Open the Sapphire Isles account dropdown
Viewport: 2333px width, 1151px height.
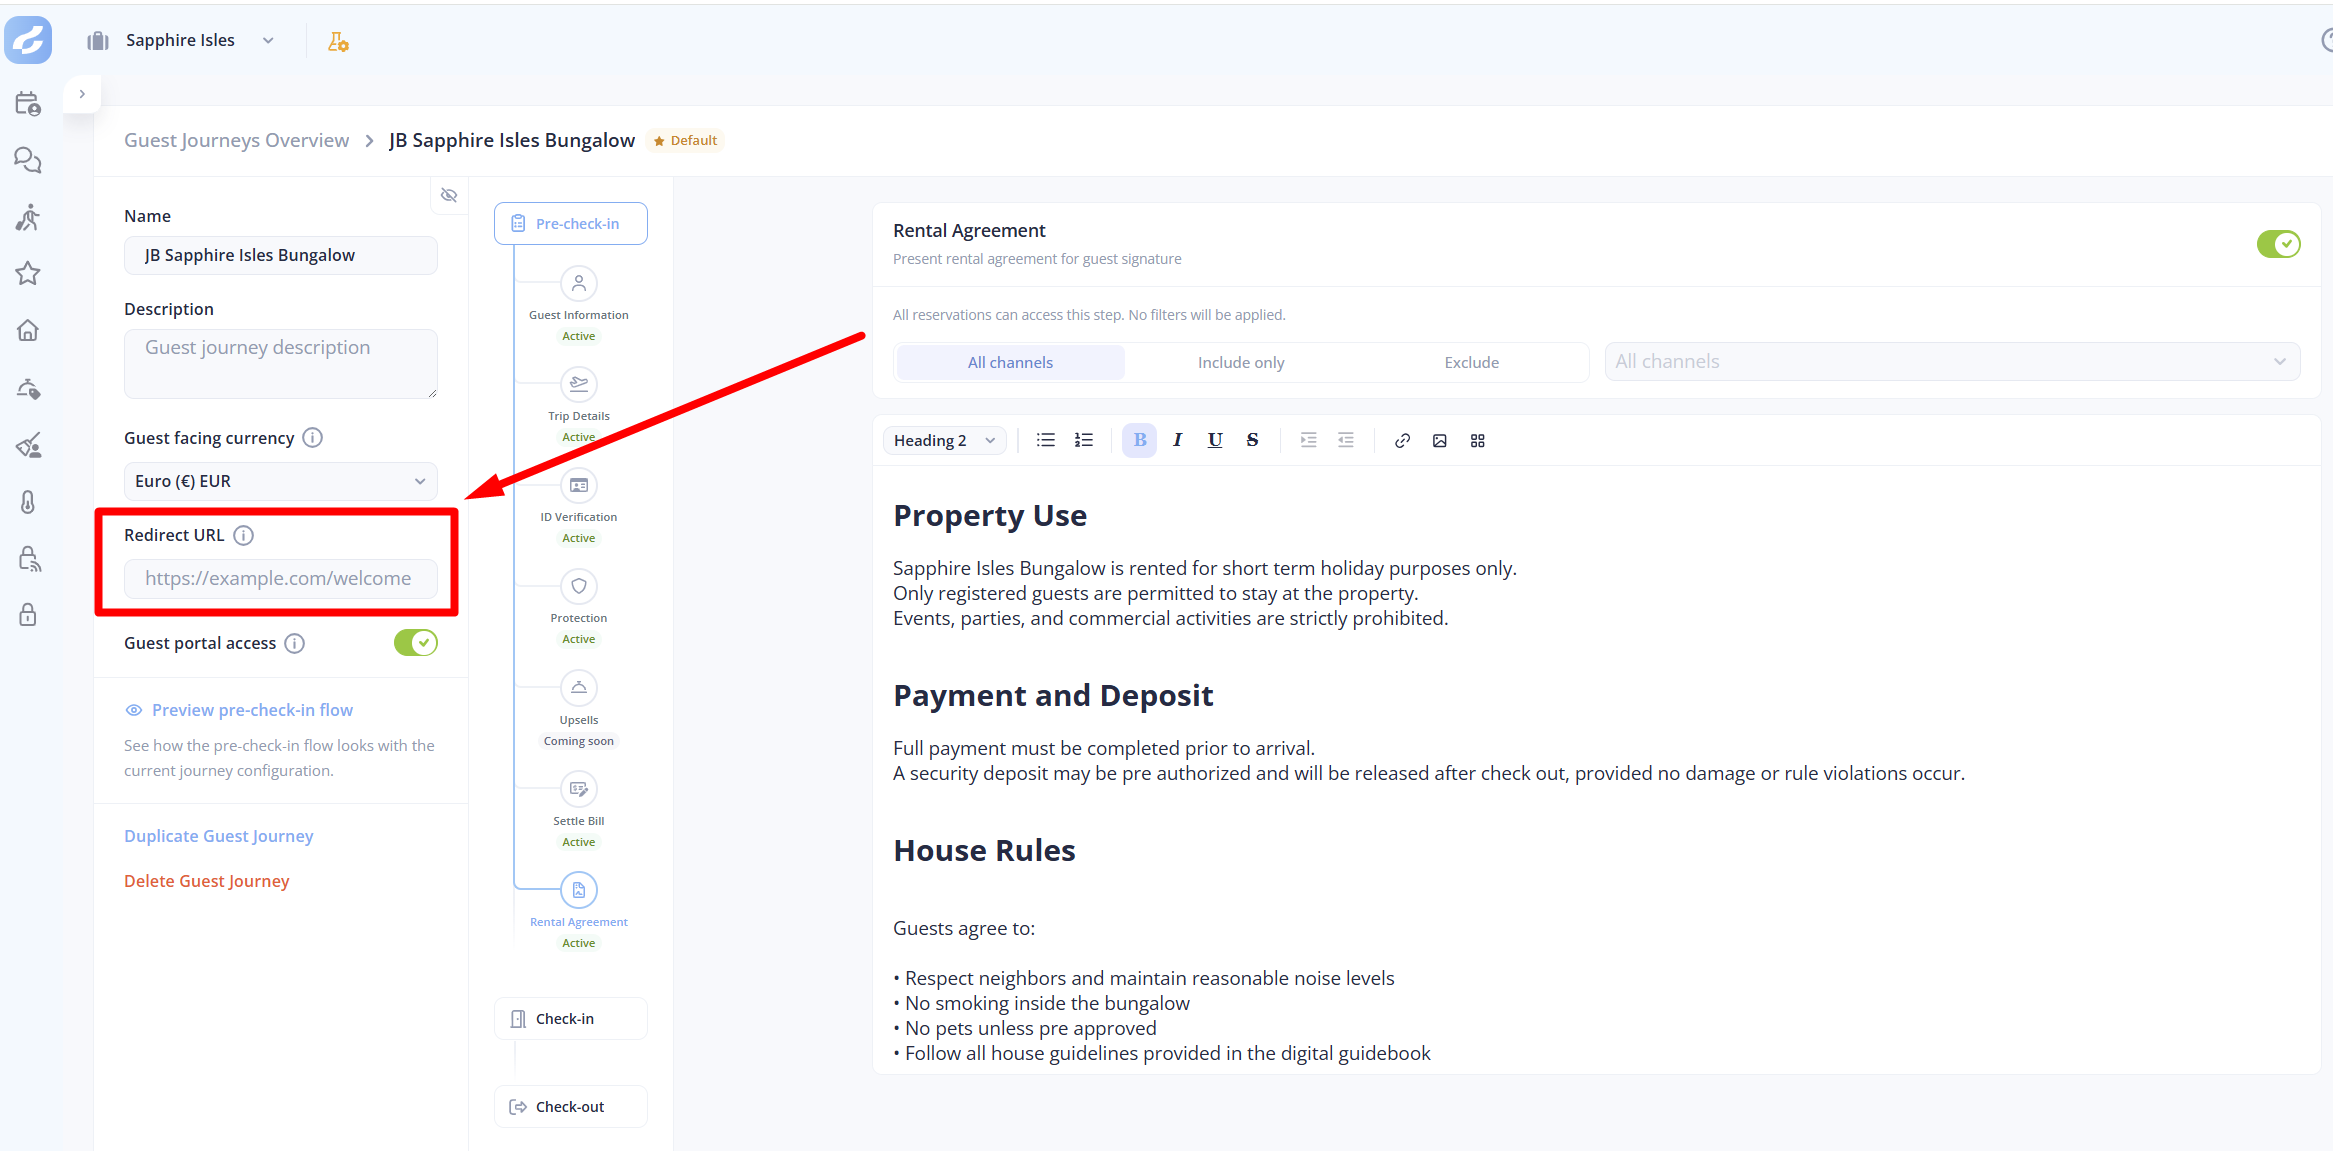coord(182,40)
